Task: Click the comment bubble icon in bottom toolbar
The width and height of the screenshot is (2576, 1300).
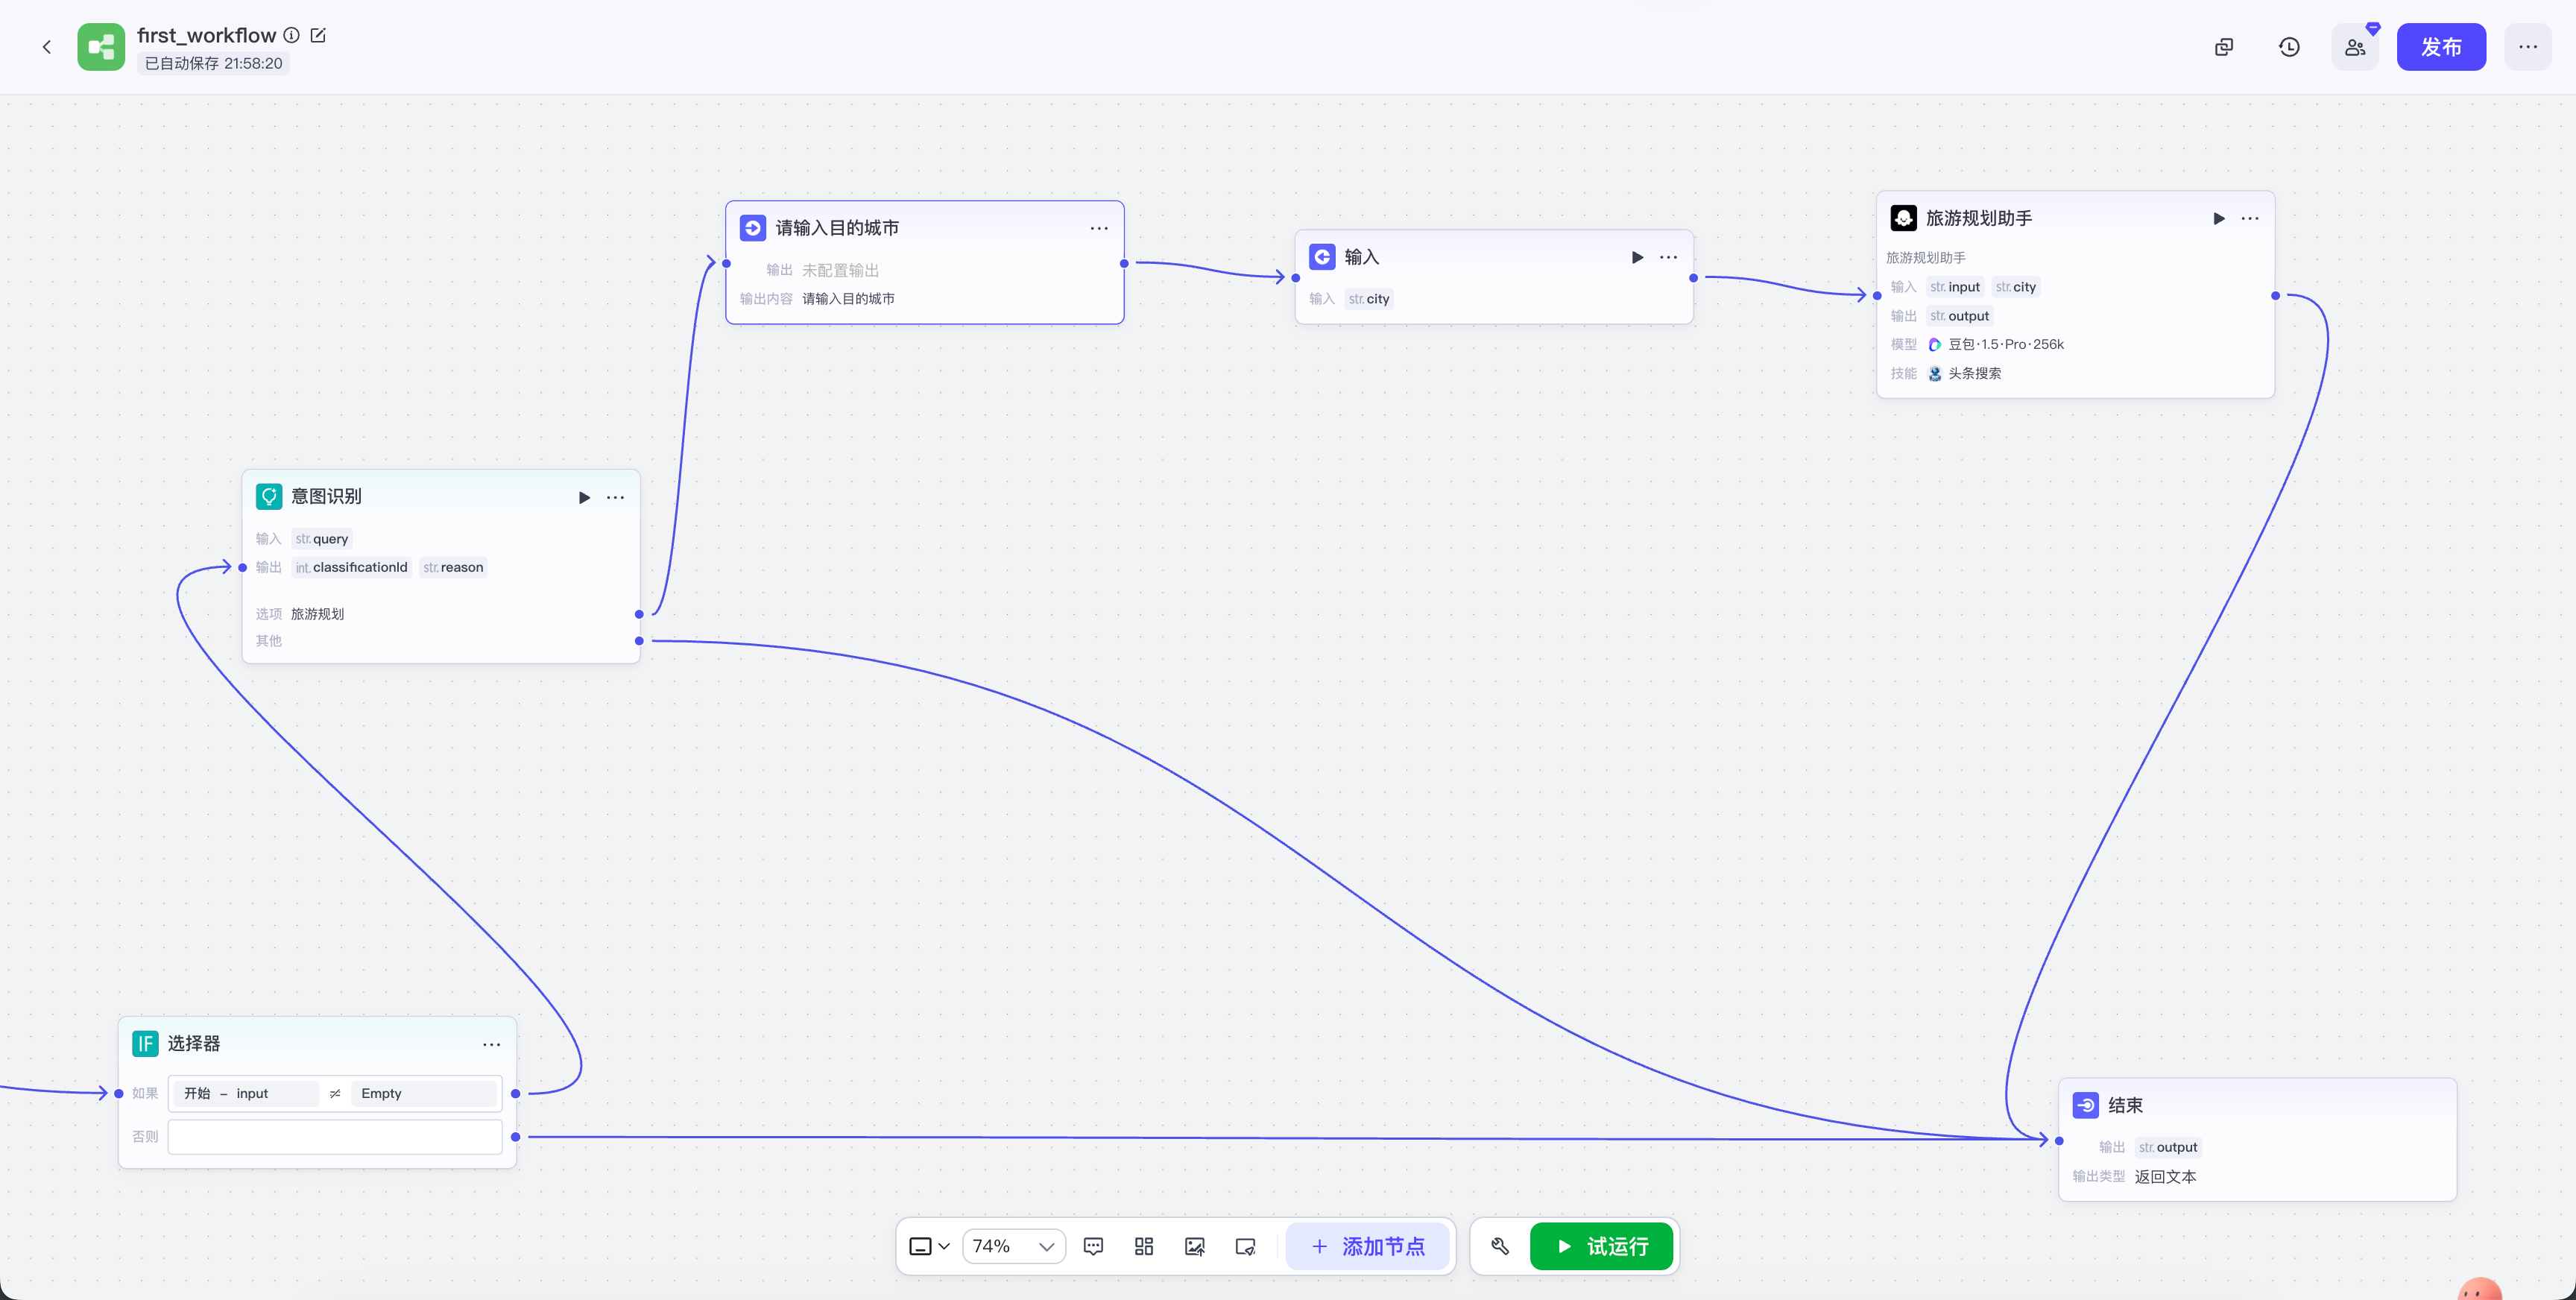Action: click(x=1093, y=1246)
